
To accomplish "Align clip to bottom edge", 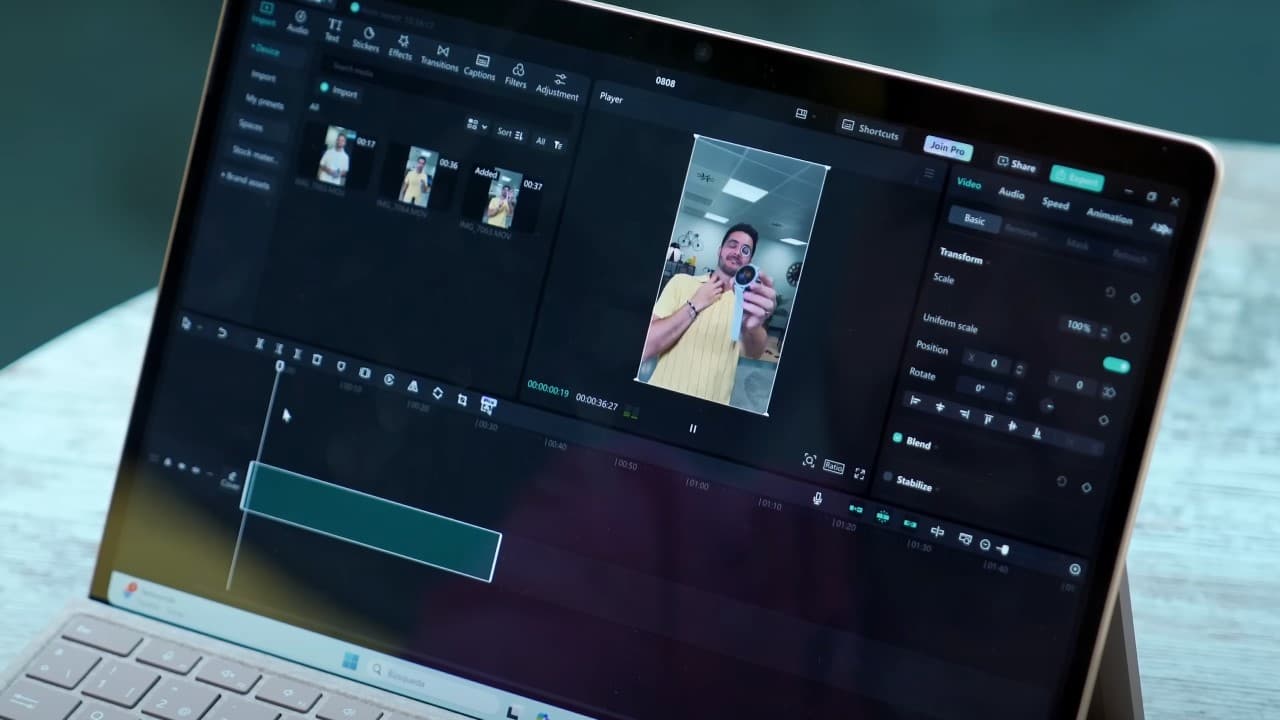I will pos(1037,432).
